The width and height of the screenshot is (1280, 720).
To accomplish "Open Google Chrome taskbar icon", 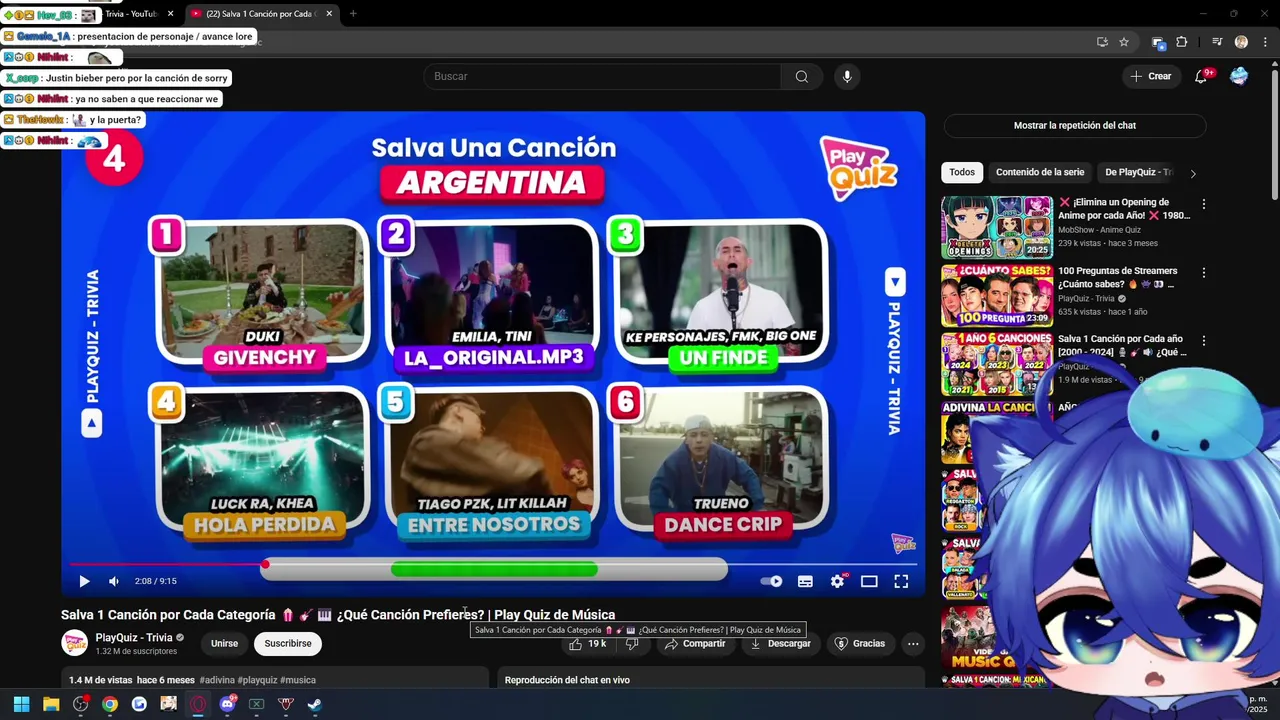I will (110, 704).
